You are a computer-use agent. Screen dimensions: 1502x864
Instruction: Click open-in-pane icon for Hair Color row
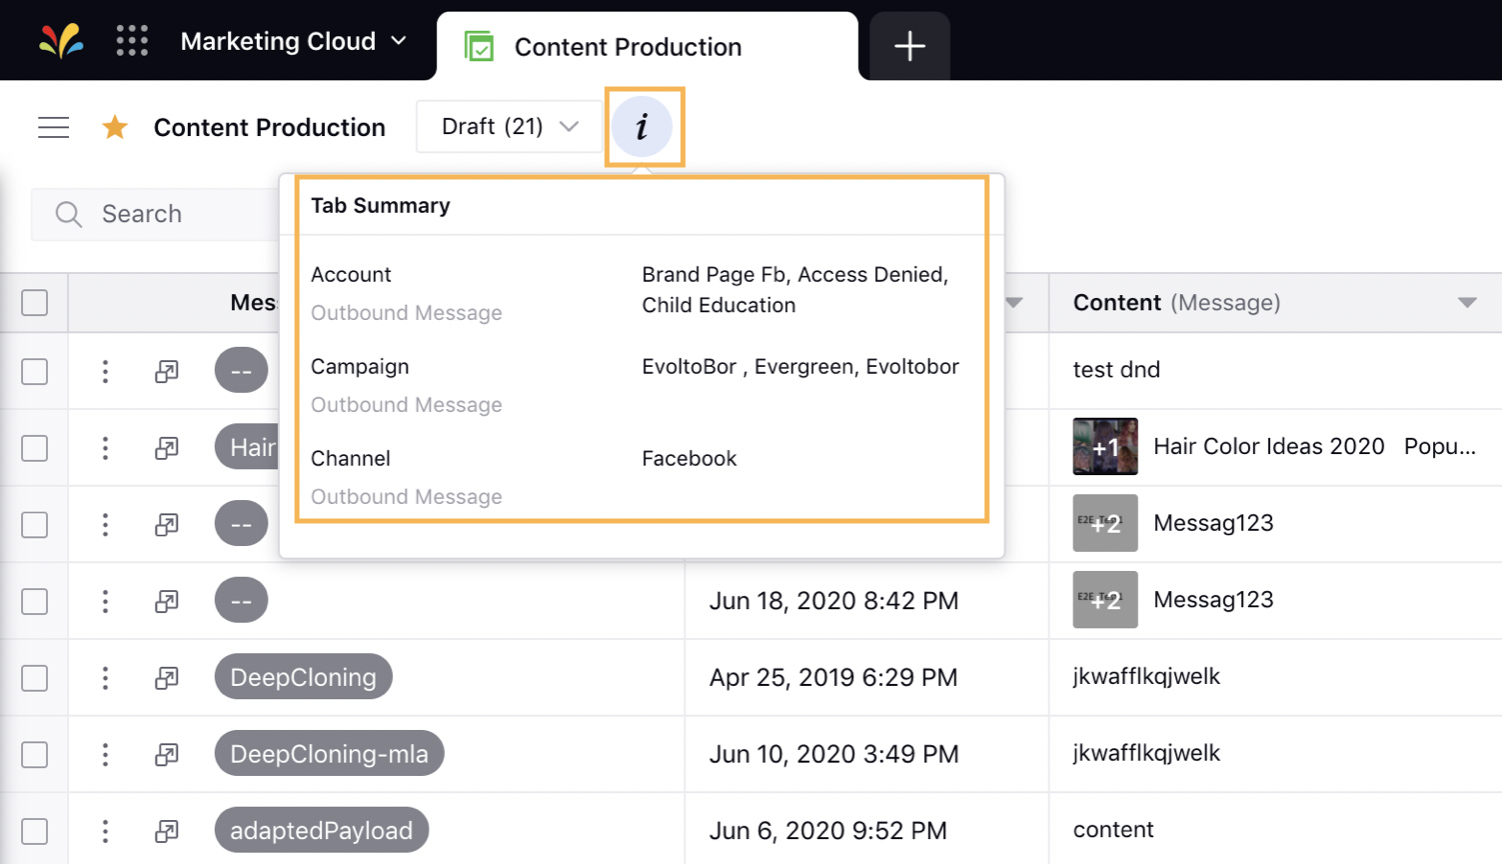[167, 448]
